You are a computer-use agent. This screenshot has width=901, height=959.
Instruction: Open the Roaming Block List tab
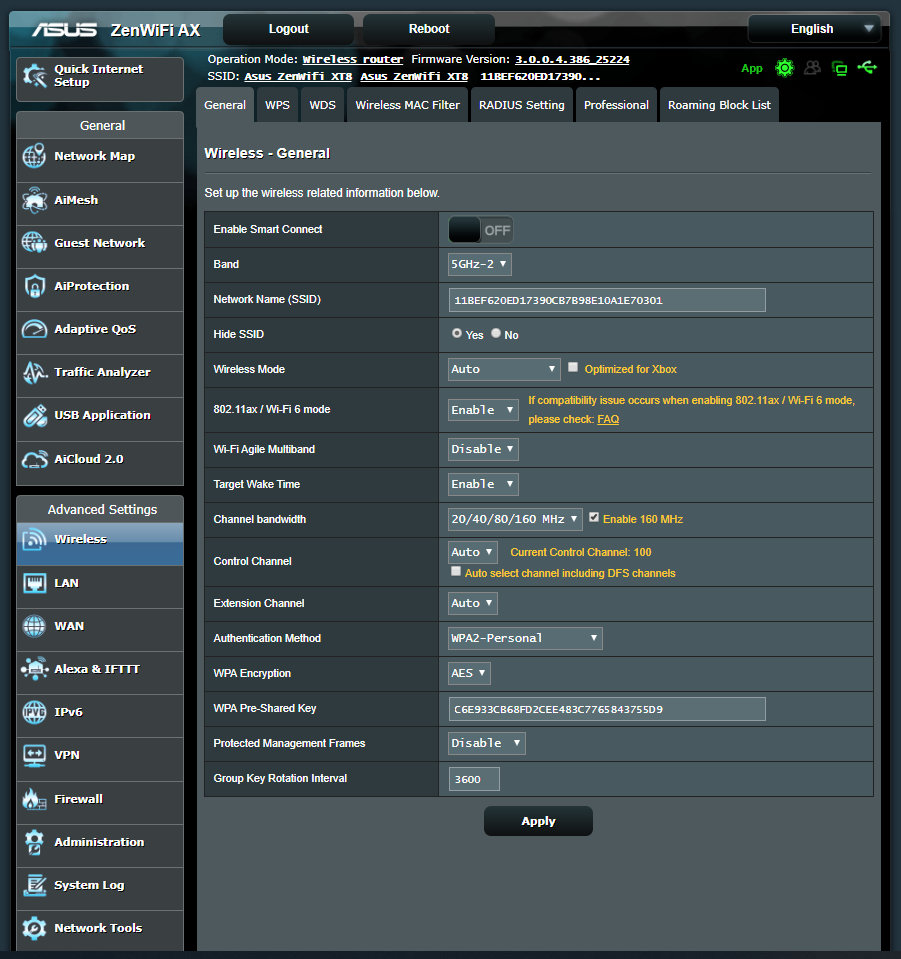[x=719, y=105]
